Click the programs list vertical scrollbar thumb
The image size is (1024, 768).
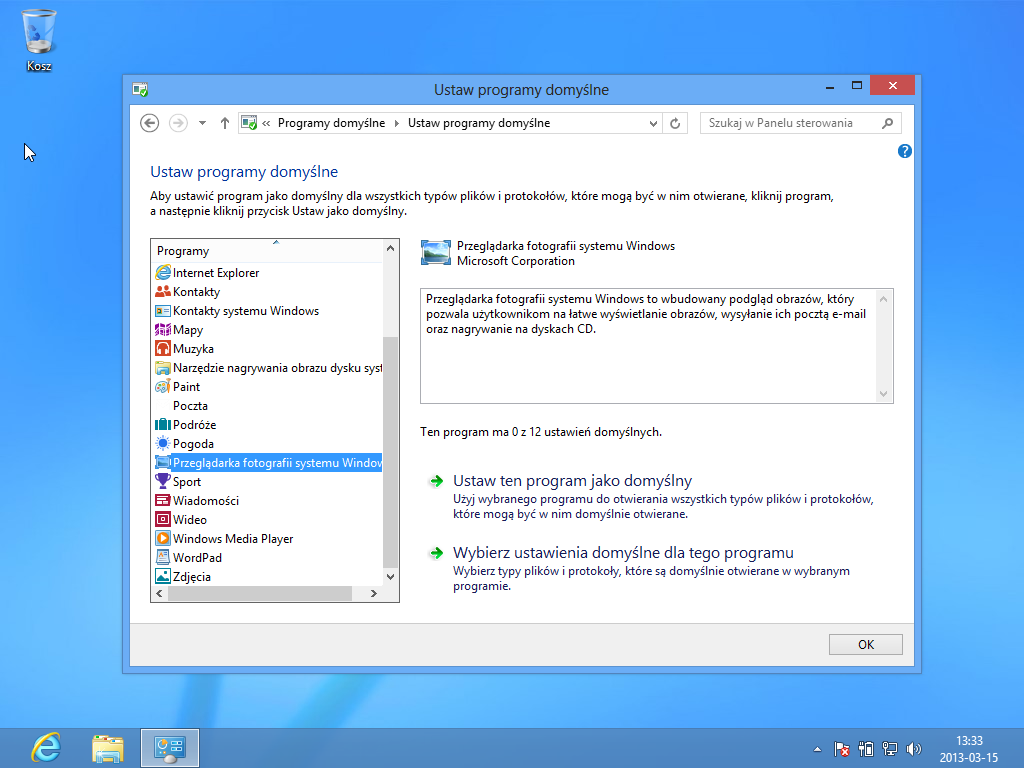[x=391, y=452]
